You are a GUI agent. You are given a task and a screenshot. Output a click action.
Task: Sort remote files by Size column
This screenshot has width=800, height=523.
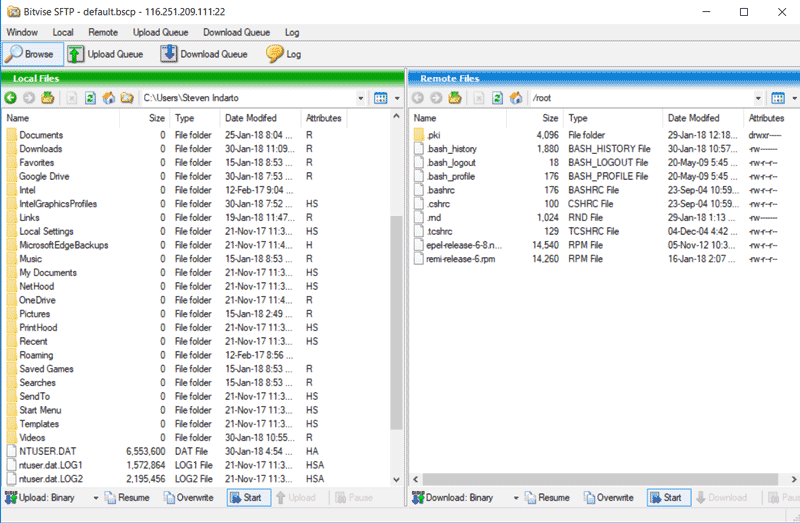(535, 118)
